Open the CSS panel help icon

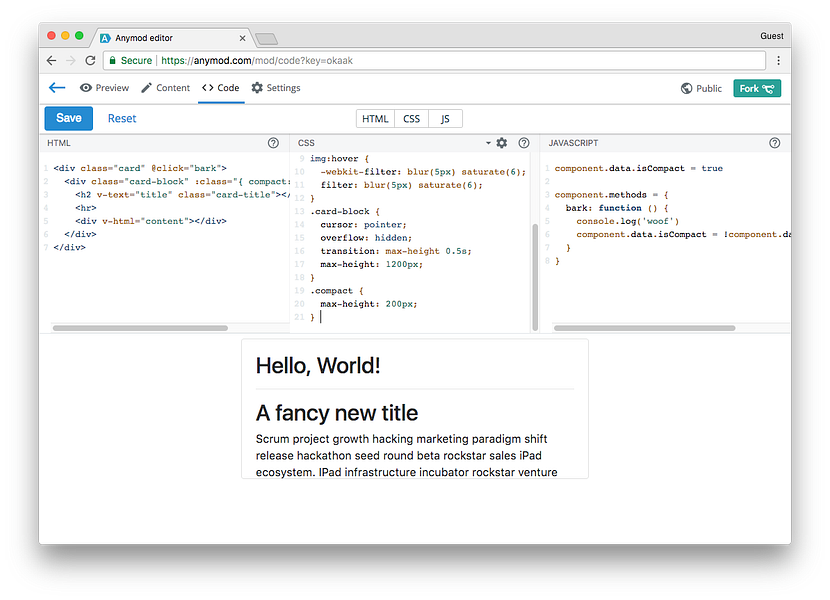point(524,143)
